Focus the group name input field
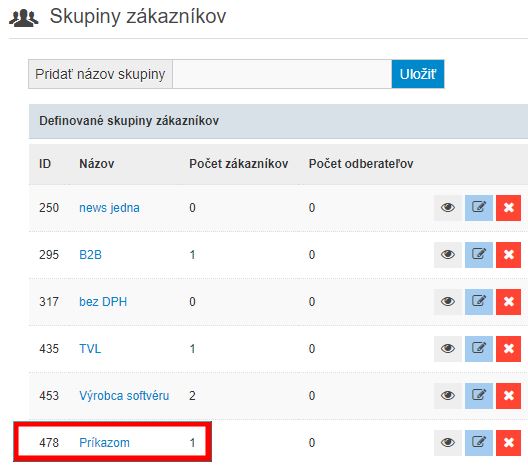Image resolution: width=528 pixels, height=468 pixels. click(282, 74)
